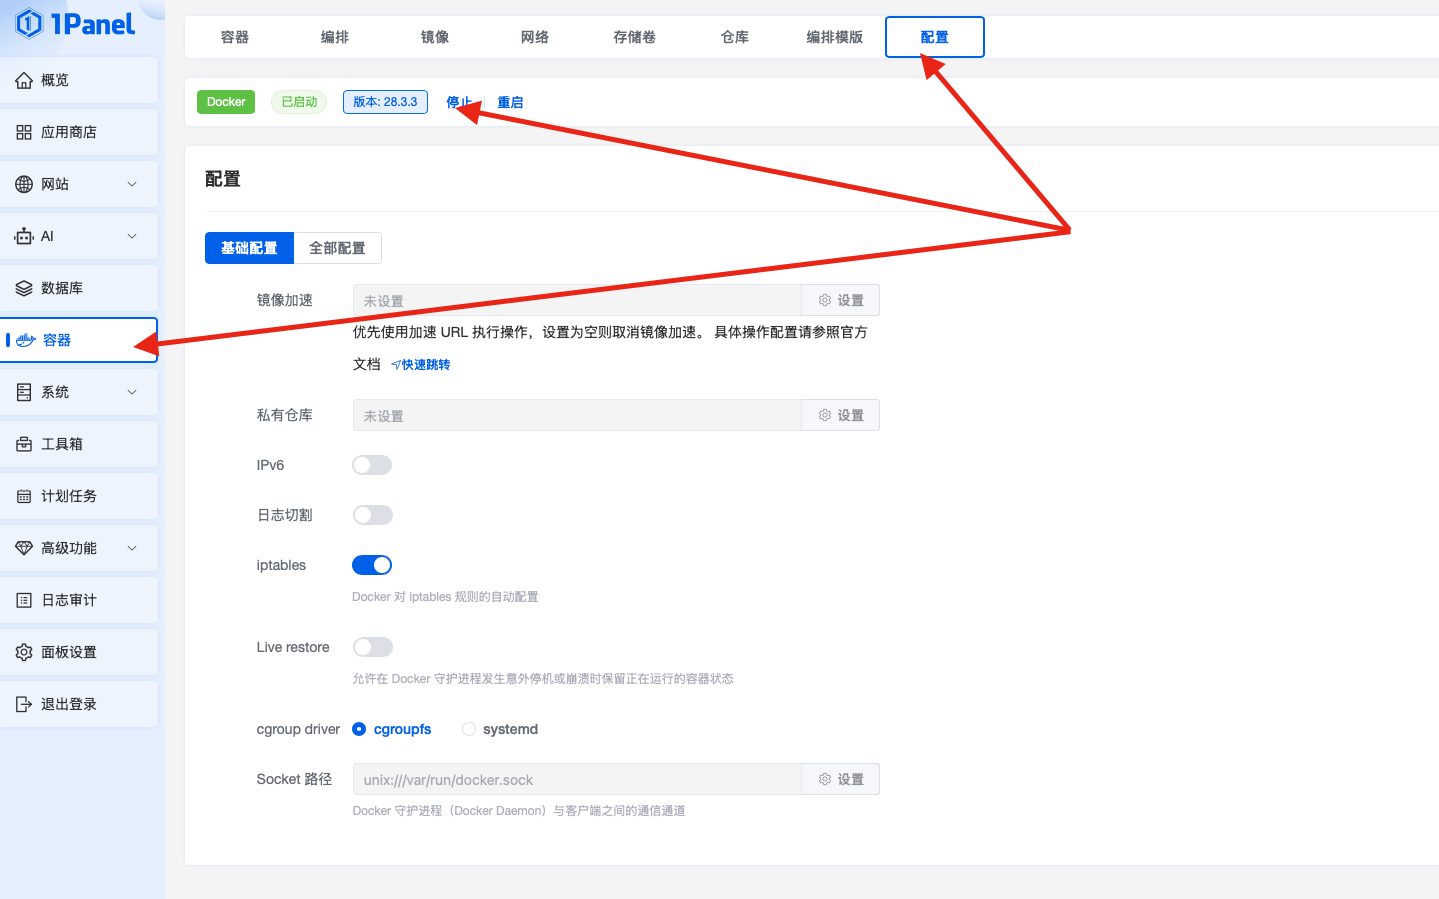Enable the IPv6 toggle
Viewport: 1439px width, 899px height.
(x=372, y=465)
